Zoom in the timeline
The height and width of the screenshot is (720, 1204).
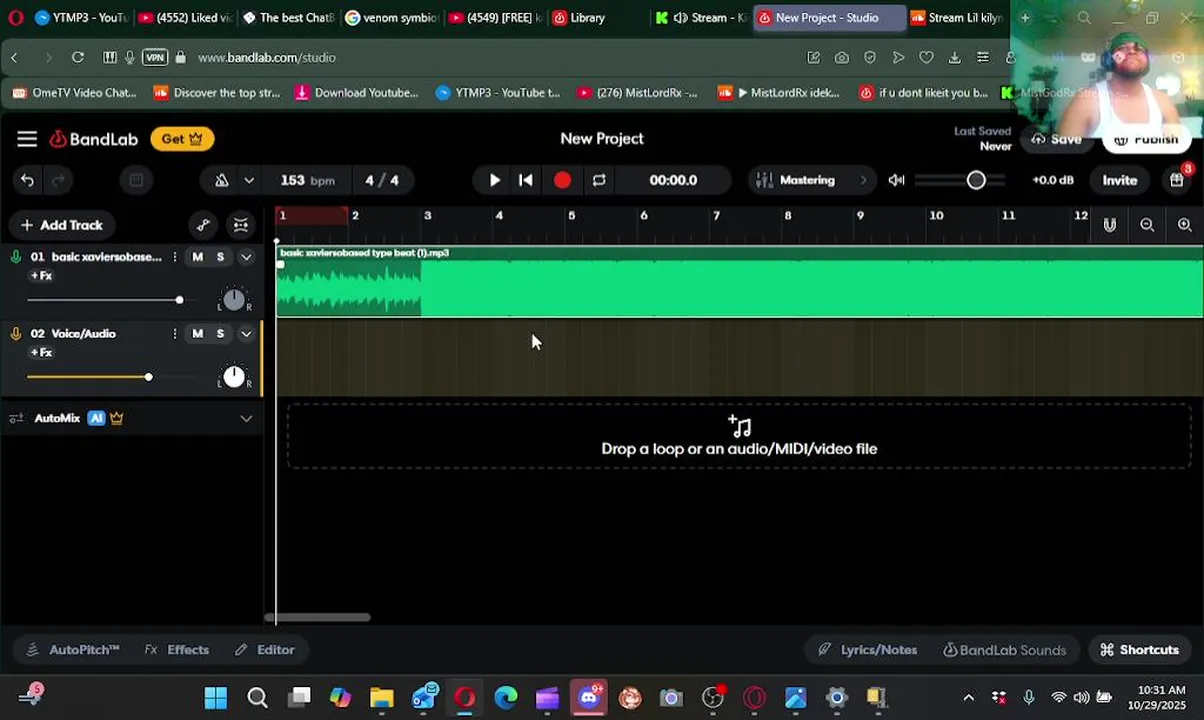click(1185, 225)
